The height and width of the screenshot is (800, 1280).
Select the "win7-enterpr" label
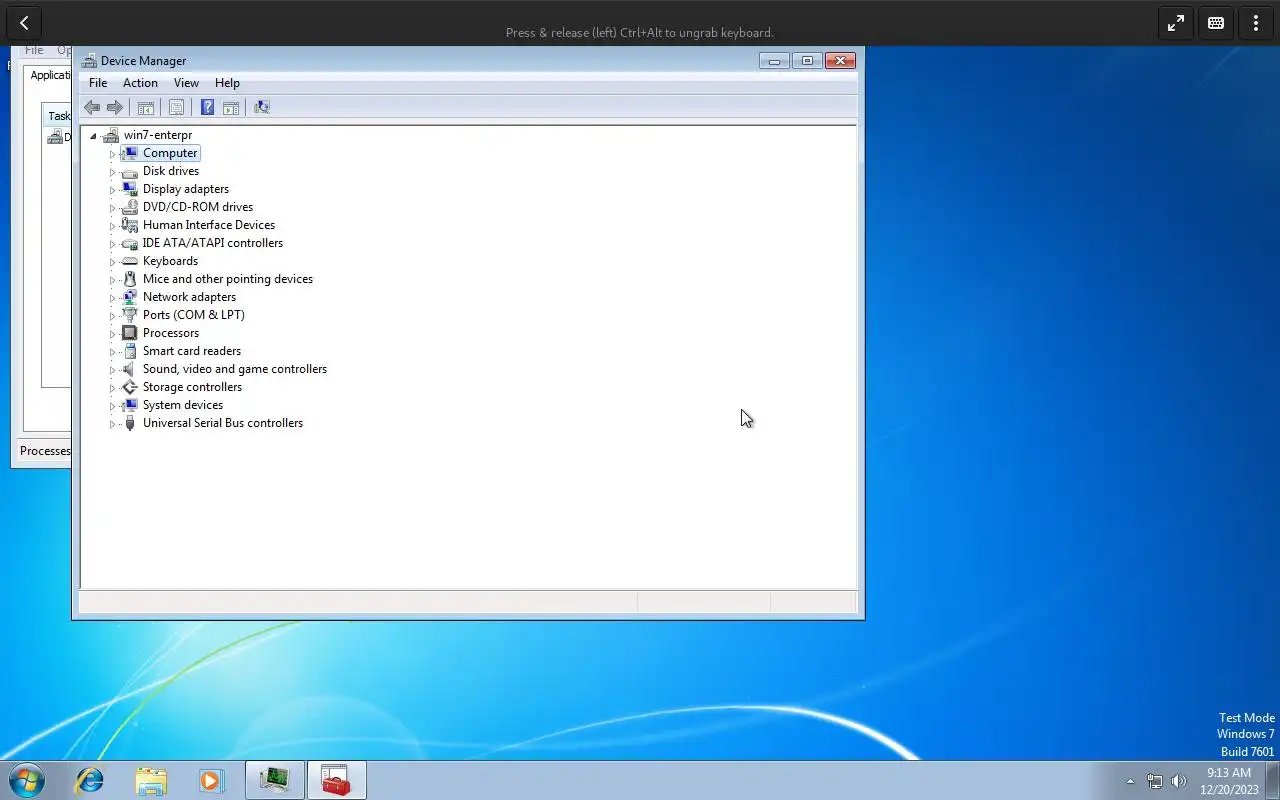[x=158, y=135]
